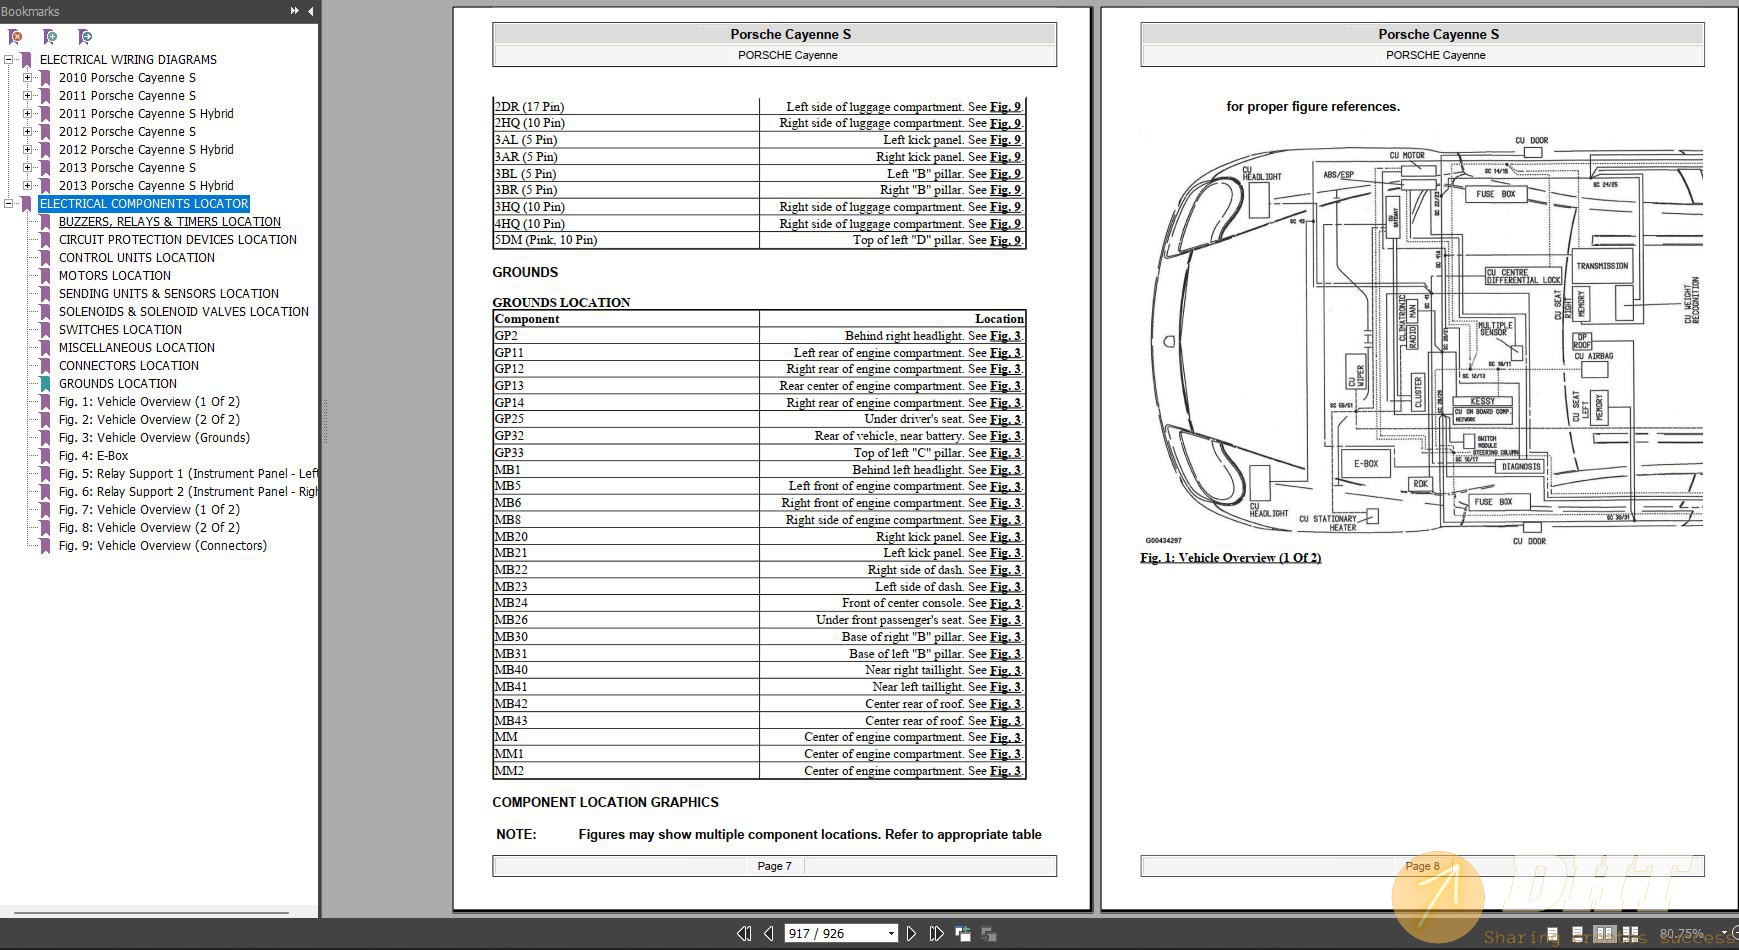Open bookmark Fig. 9: Vehicle Overview (Connectors)

coord(162,546)
